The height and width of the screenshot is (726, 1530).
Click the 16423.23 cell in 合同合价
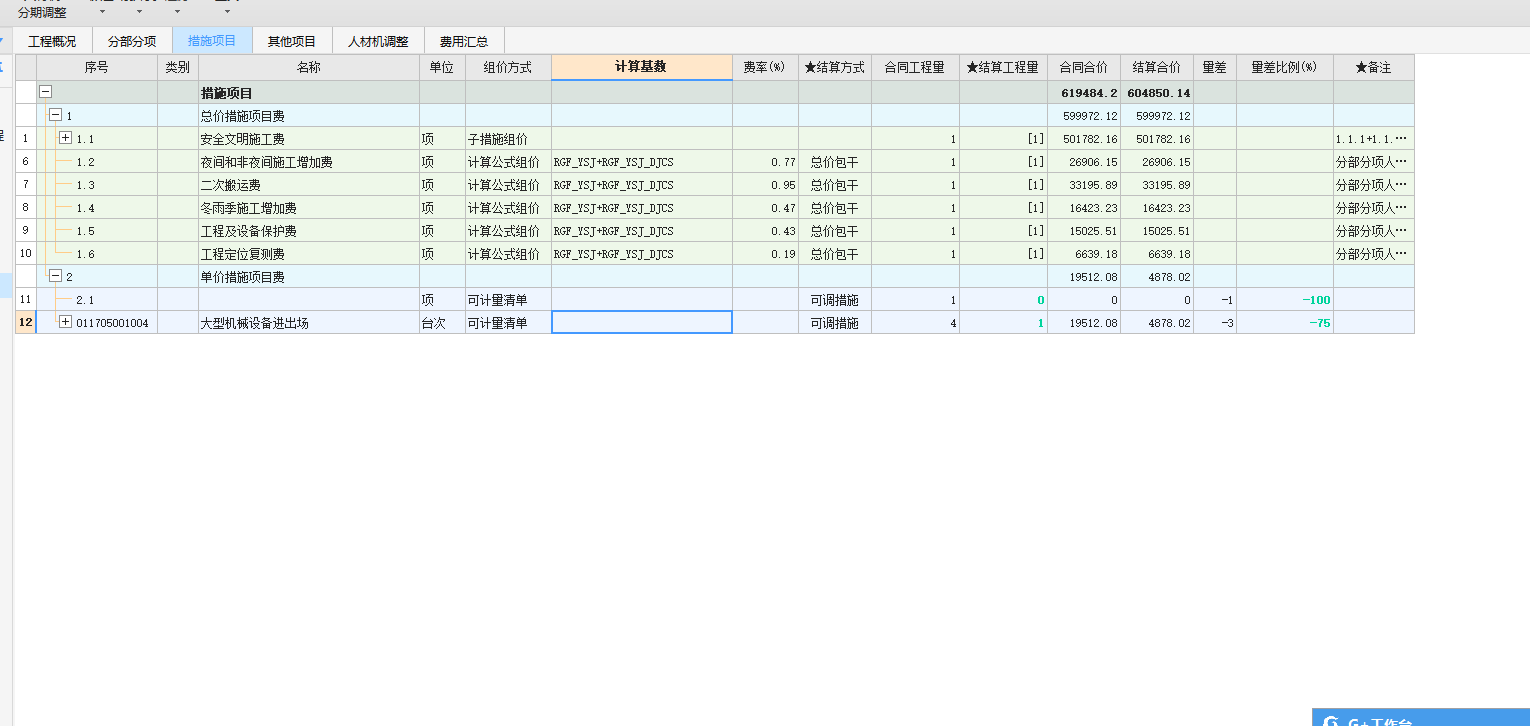coord(1084,207)
